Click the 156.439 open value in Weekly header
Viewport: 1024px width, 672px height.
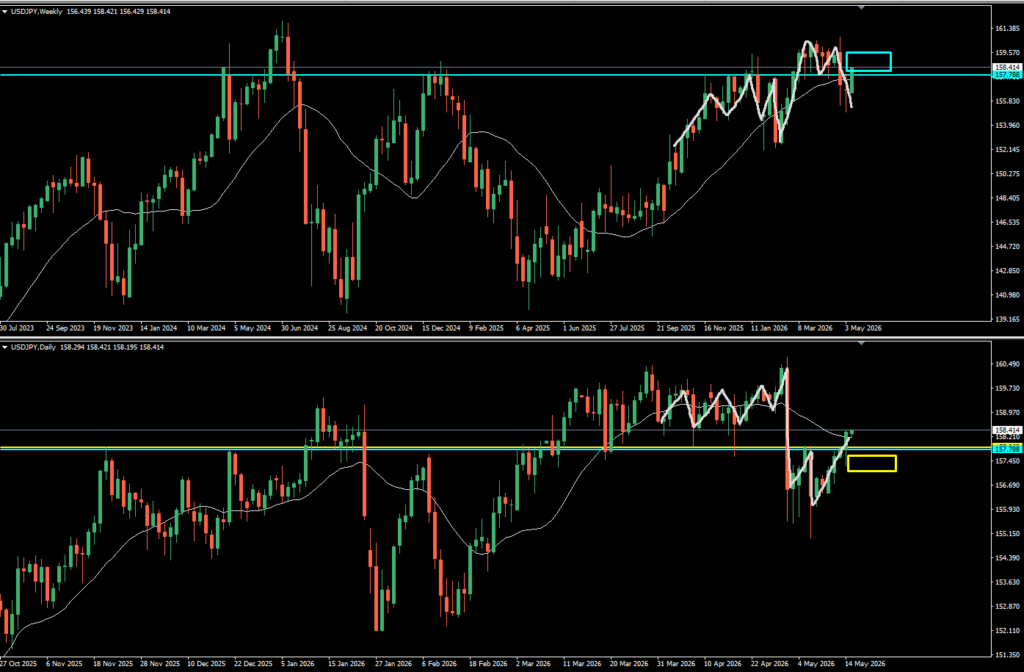click(x=79, y=12)
